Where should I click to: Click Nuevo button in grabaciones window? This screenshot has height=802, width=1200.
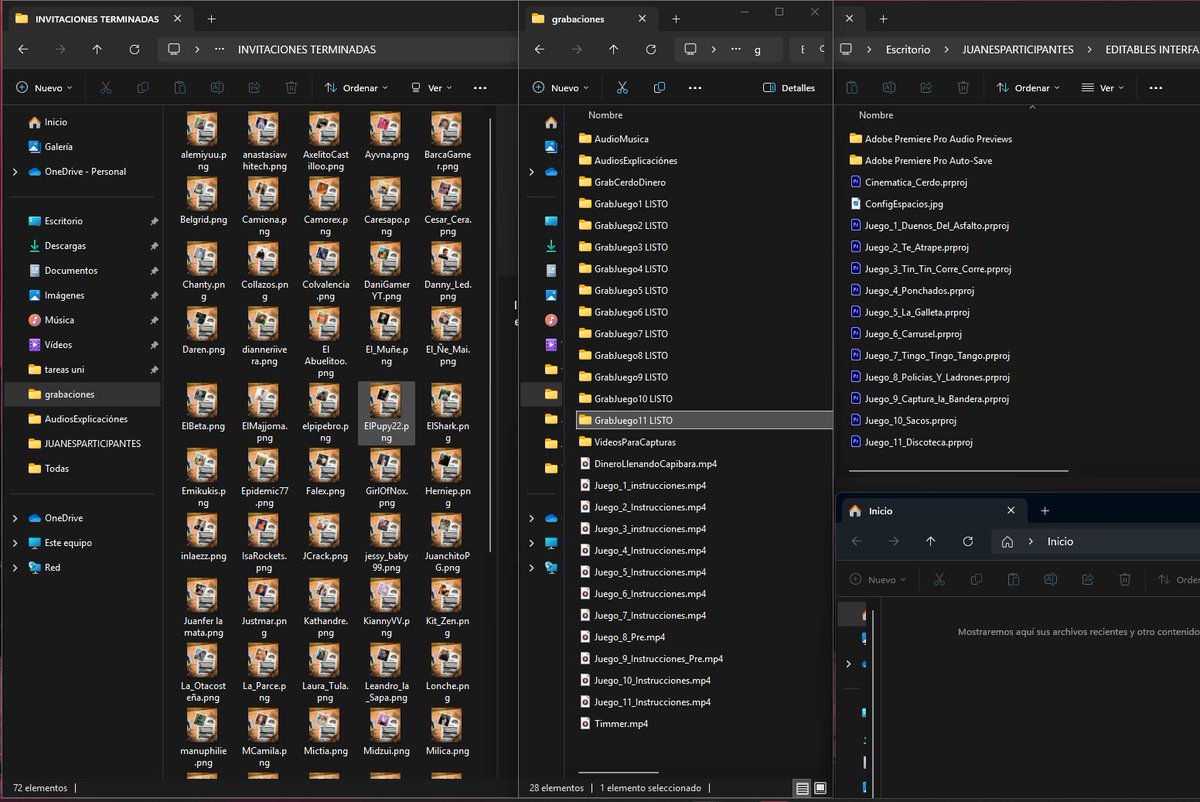click(561, 88)
